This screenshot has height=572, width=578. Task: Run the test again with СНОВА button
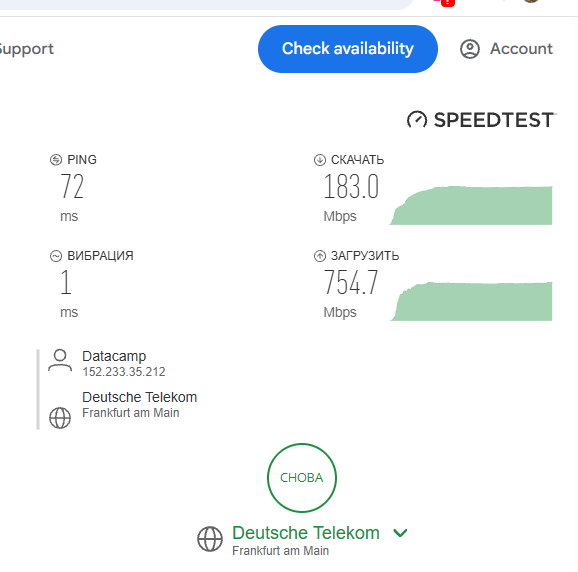click(x=302, y=478)
